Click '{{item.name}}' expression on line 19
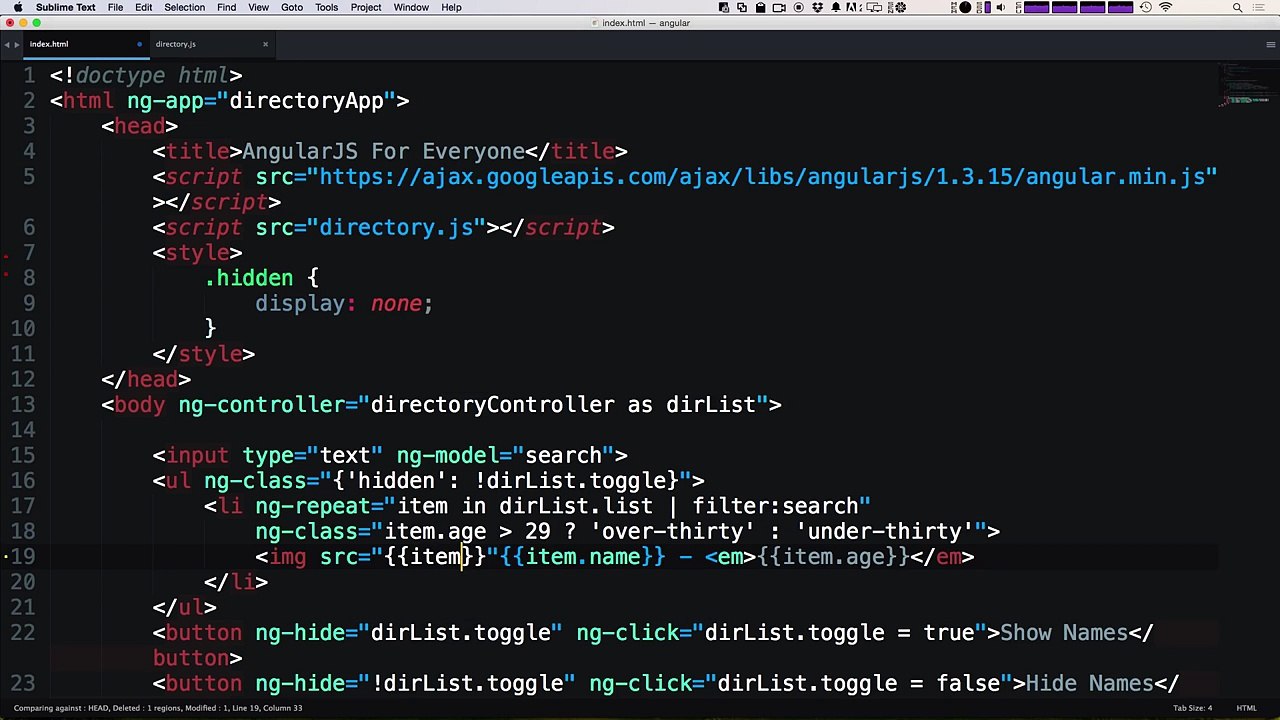The height and width of the screenshot is (720, 1280). [582, 557]
